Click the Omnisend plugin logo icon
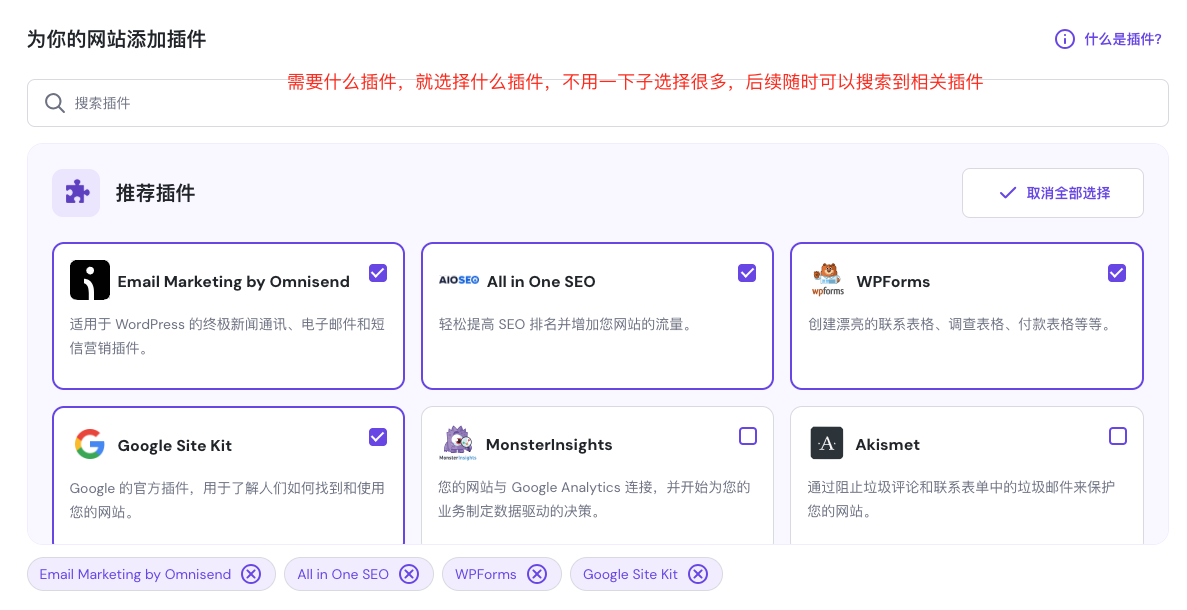The width and height of the screenshot is (1187, 610). pos(90,280)
